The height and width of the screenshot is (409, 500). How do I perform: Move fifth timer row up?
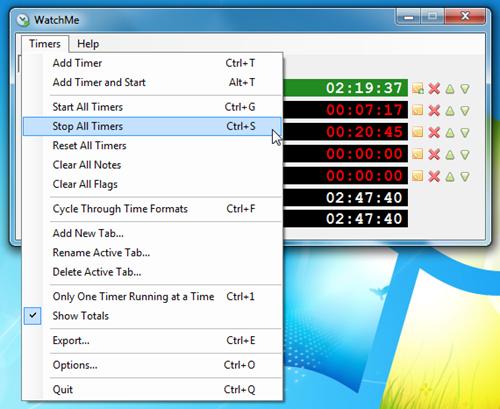pos(450,176)
